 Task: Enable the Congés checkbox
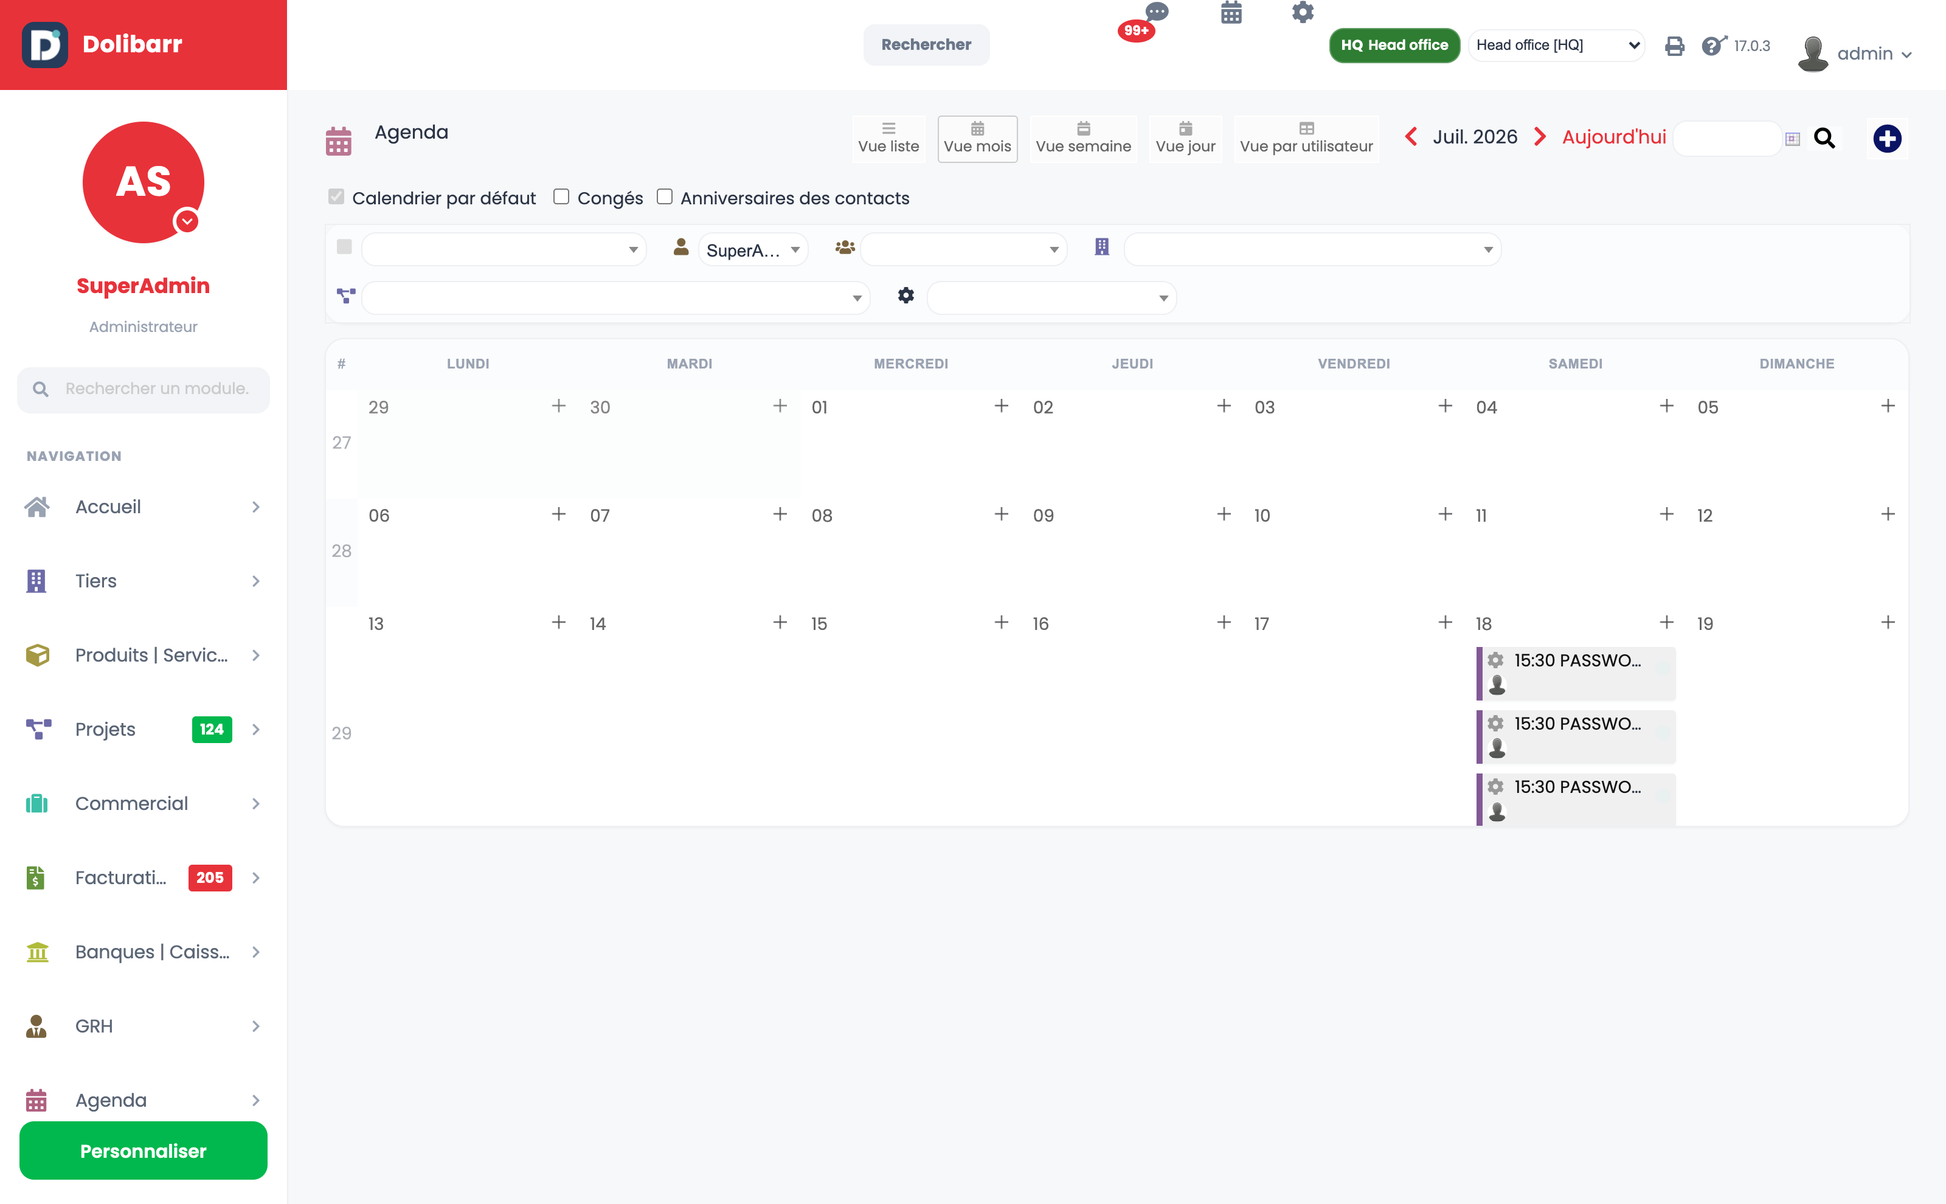pyautogui.click(x=561, y=197)
